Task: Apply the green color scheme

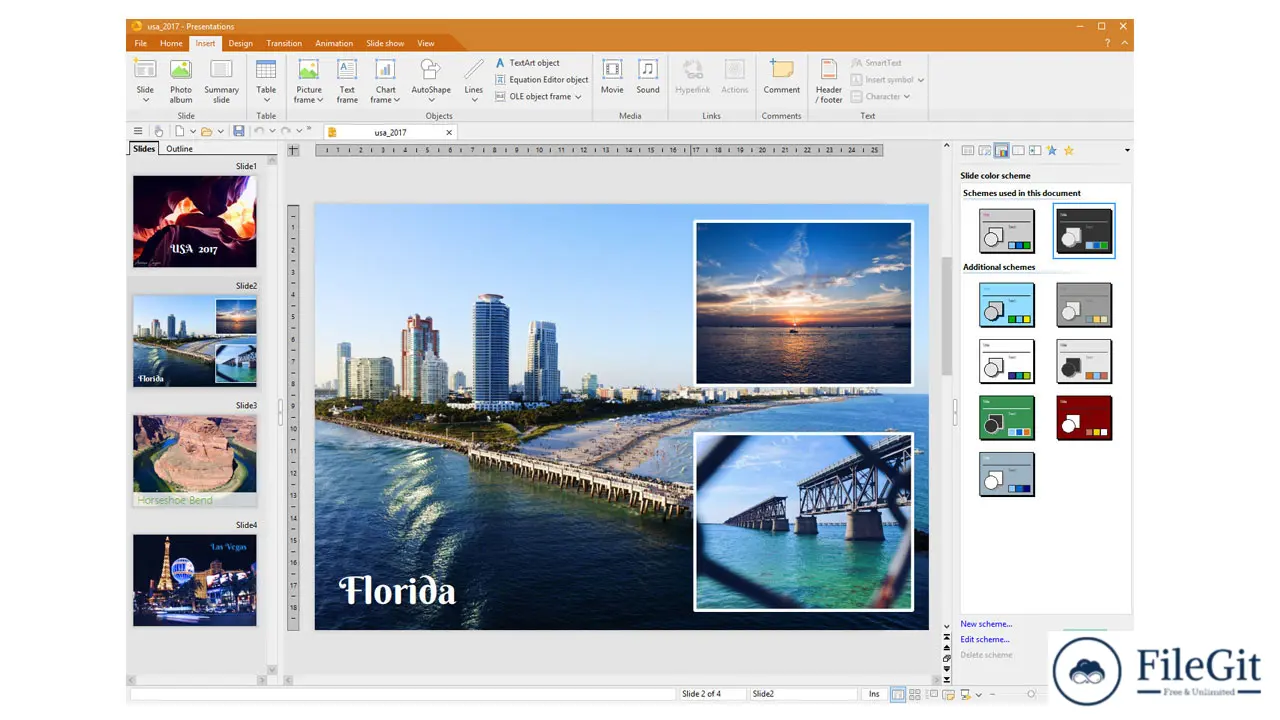Action: [1007, 418]
